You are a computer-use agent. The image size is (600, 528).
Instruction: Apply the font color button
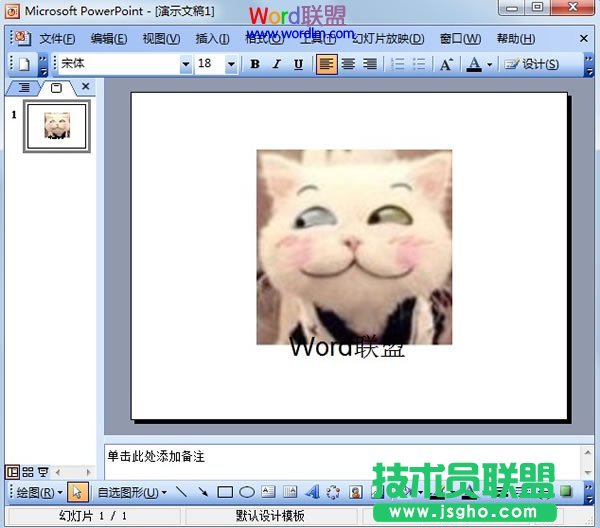pyautogui.click(x=474, y=64)
